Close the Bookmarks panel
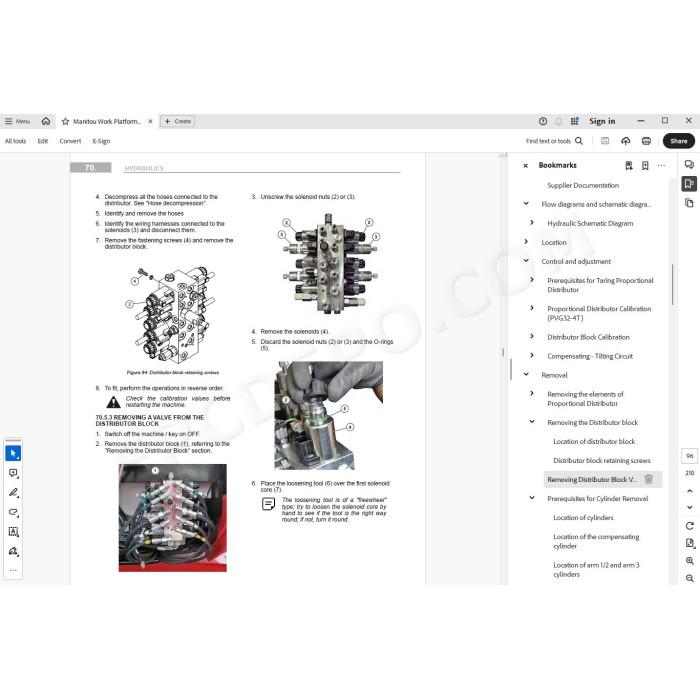 coord(525,166)
